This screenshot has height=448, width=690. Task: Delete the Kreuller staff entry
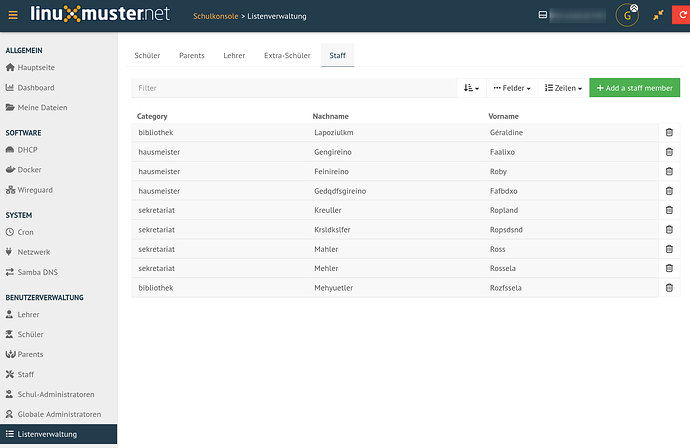tap(669, 210)
